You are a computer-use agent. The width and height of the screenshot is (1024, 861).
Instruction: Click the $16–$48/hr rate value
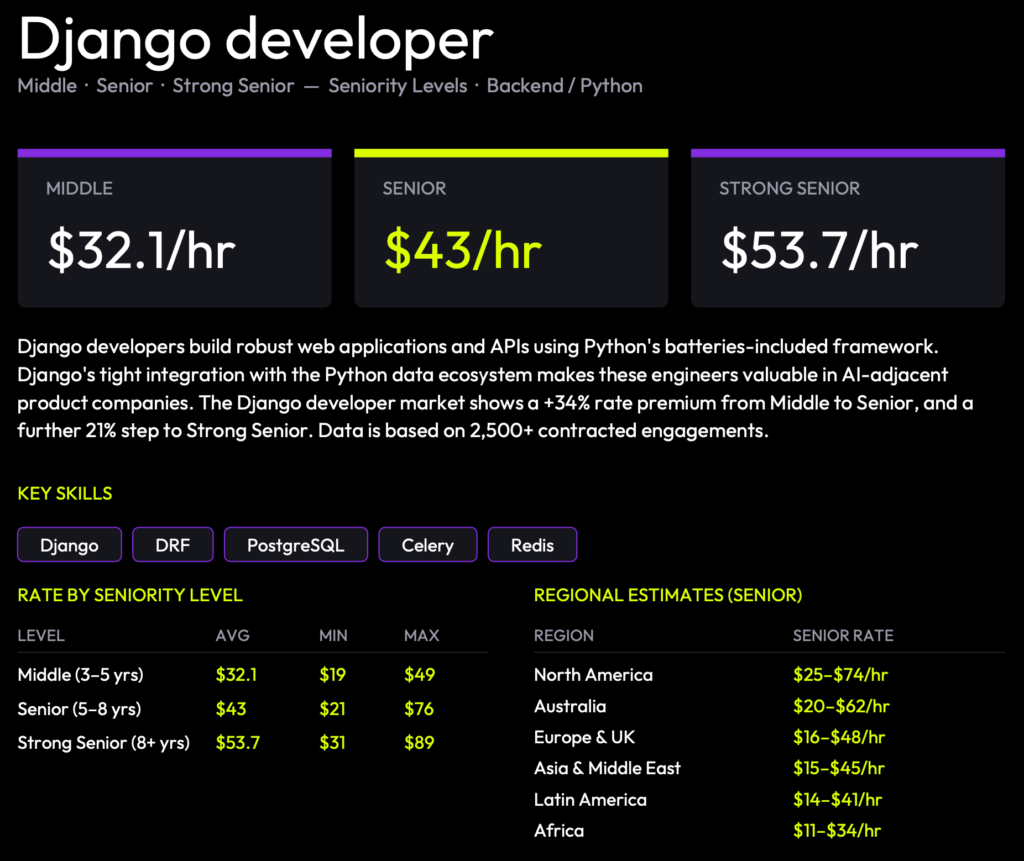point(839,738)
